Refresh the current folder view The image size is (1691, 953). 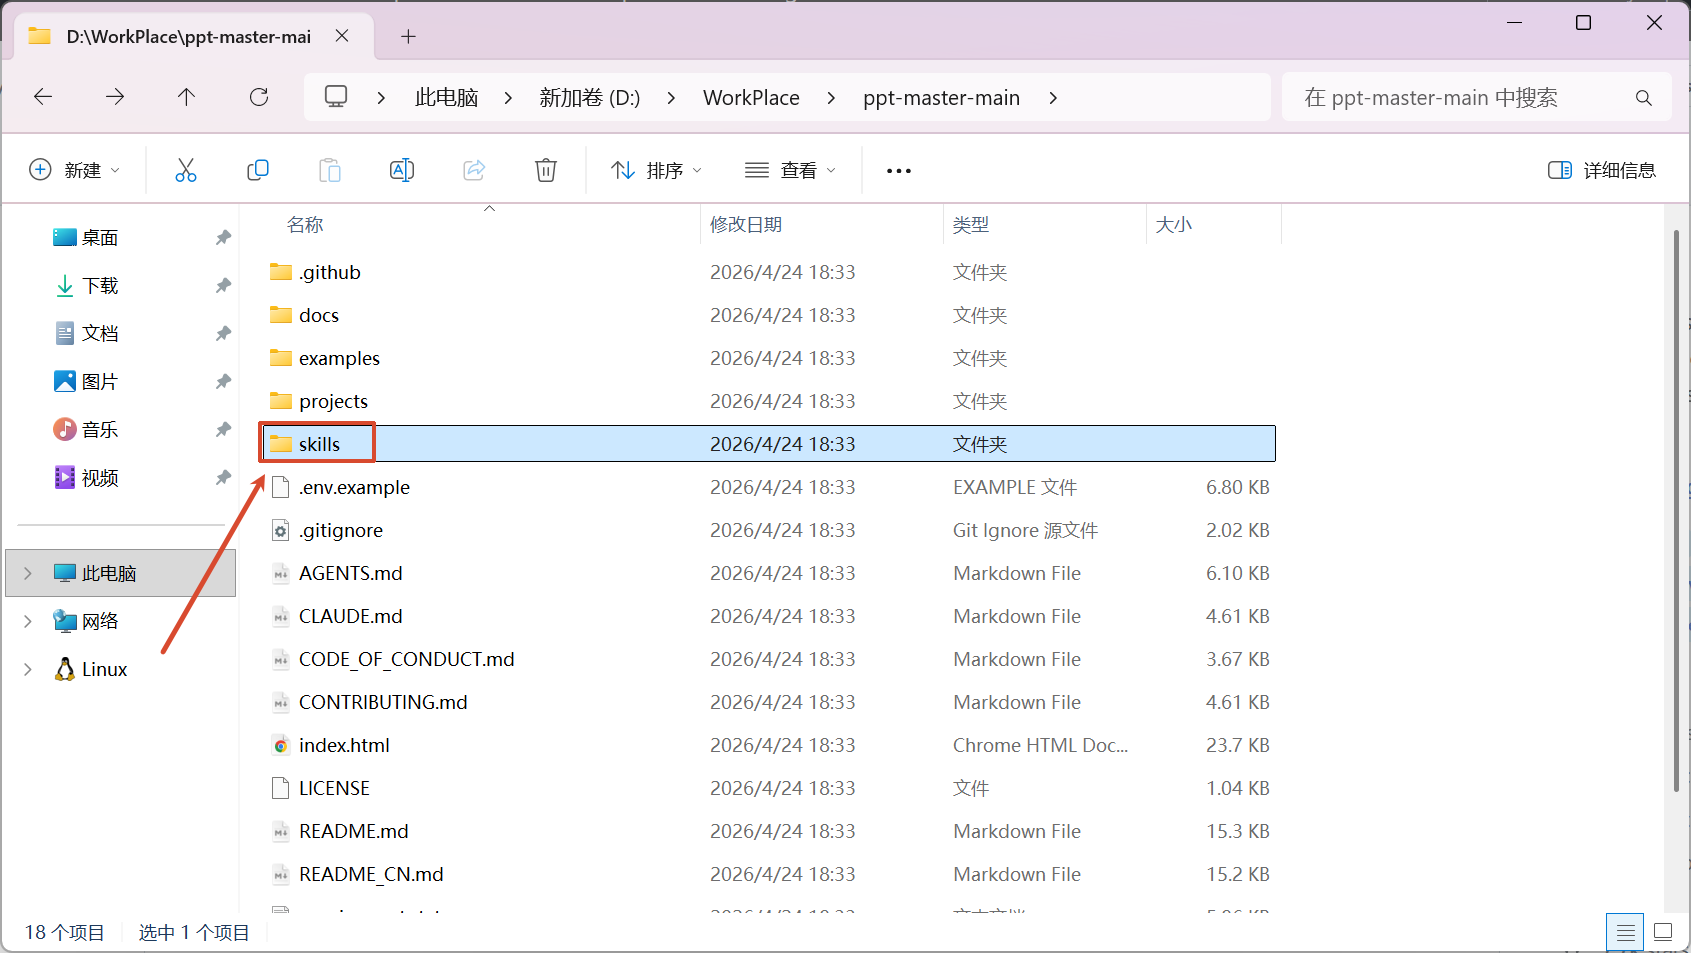coord(259,97)
